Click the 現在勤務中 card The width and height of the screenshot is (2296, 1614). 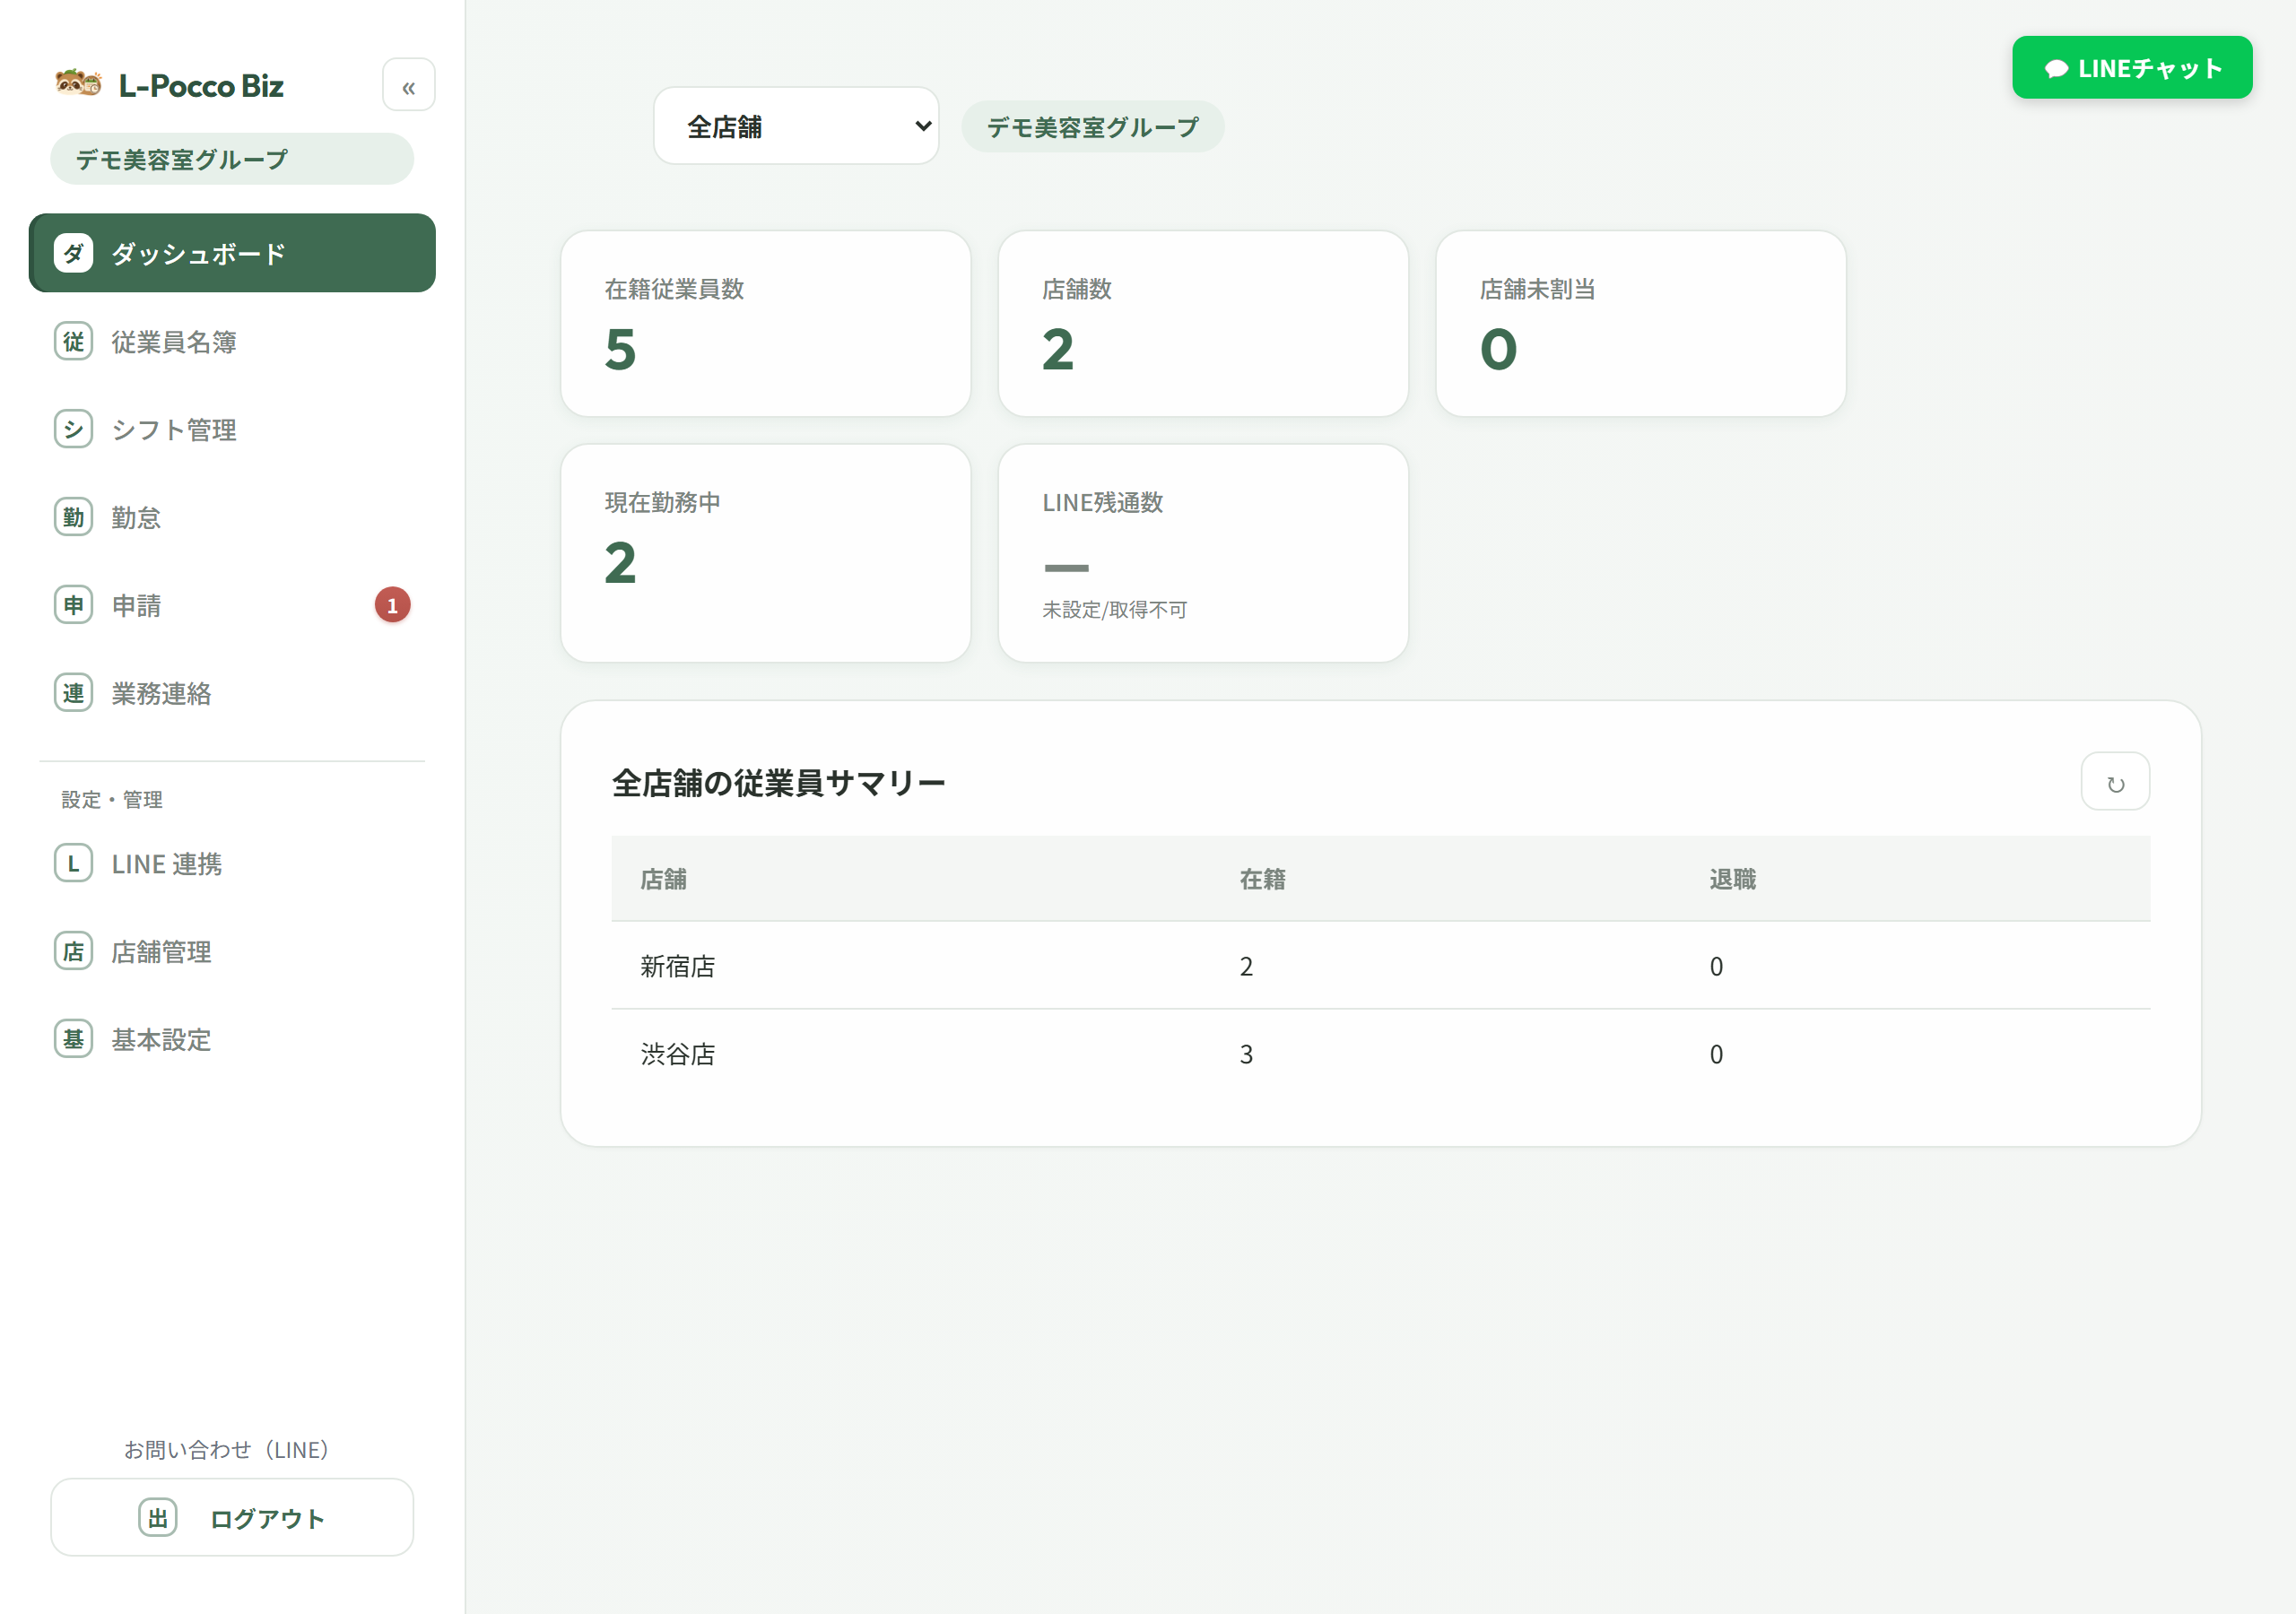pos(765,553)
